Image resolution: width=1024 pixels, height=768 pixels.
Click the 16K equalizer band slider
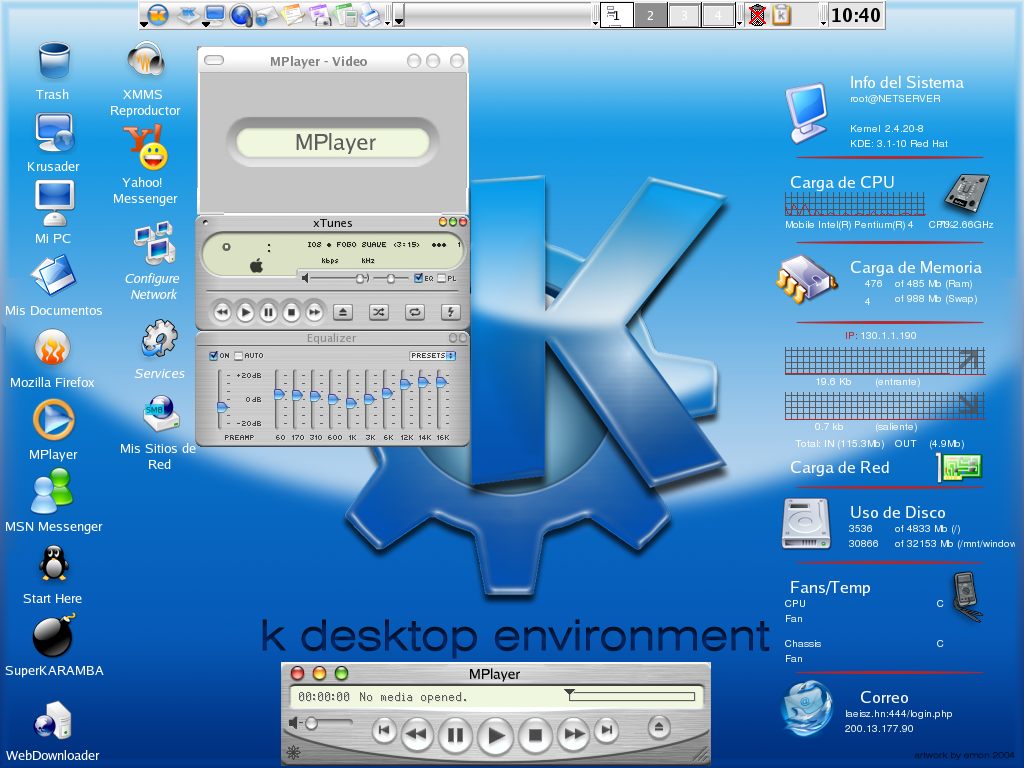(441, 399)
